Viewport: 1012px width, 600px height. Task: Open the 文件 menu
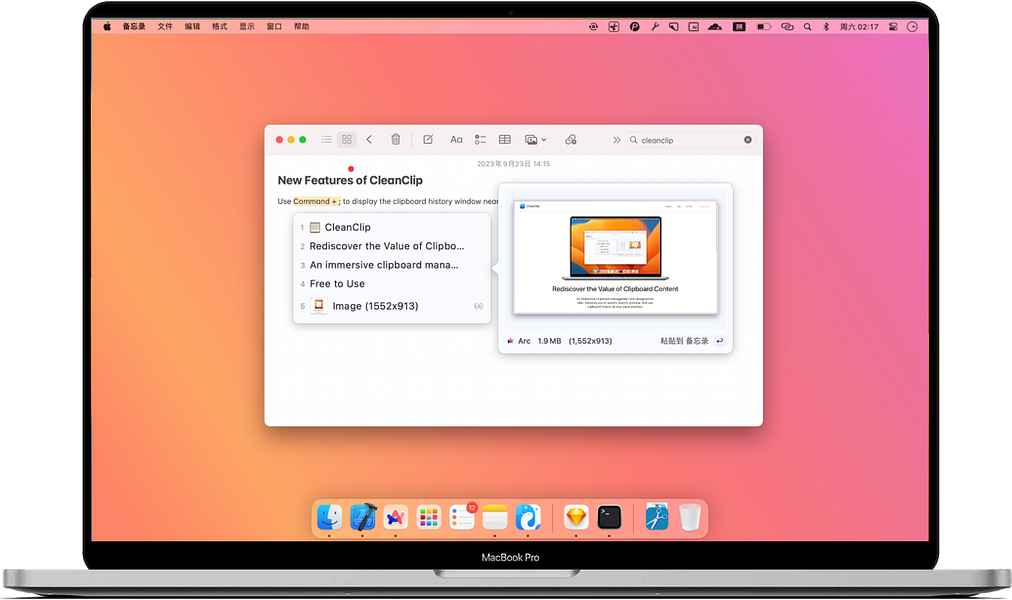(x=165, y=26)
